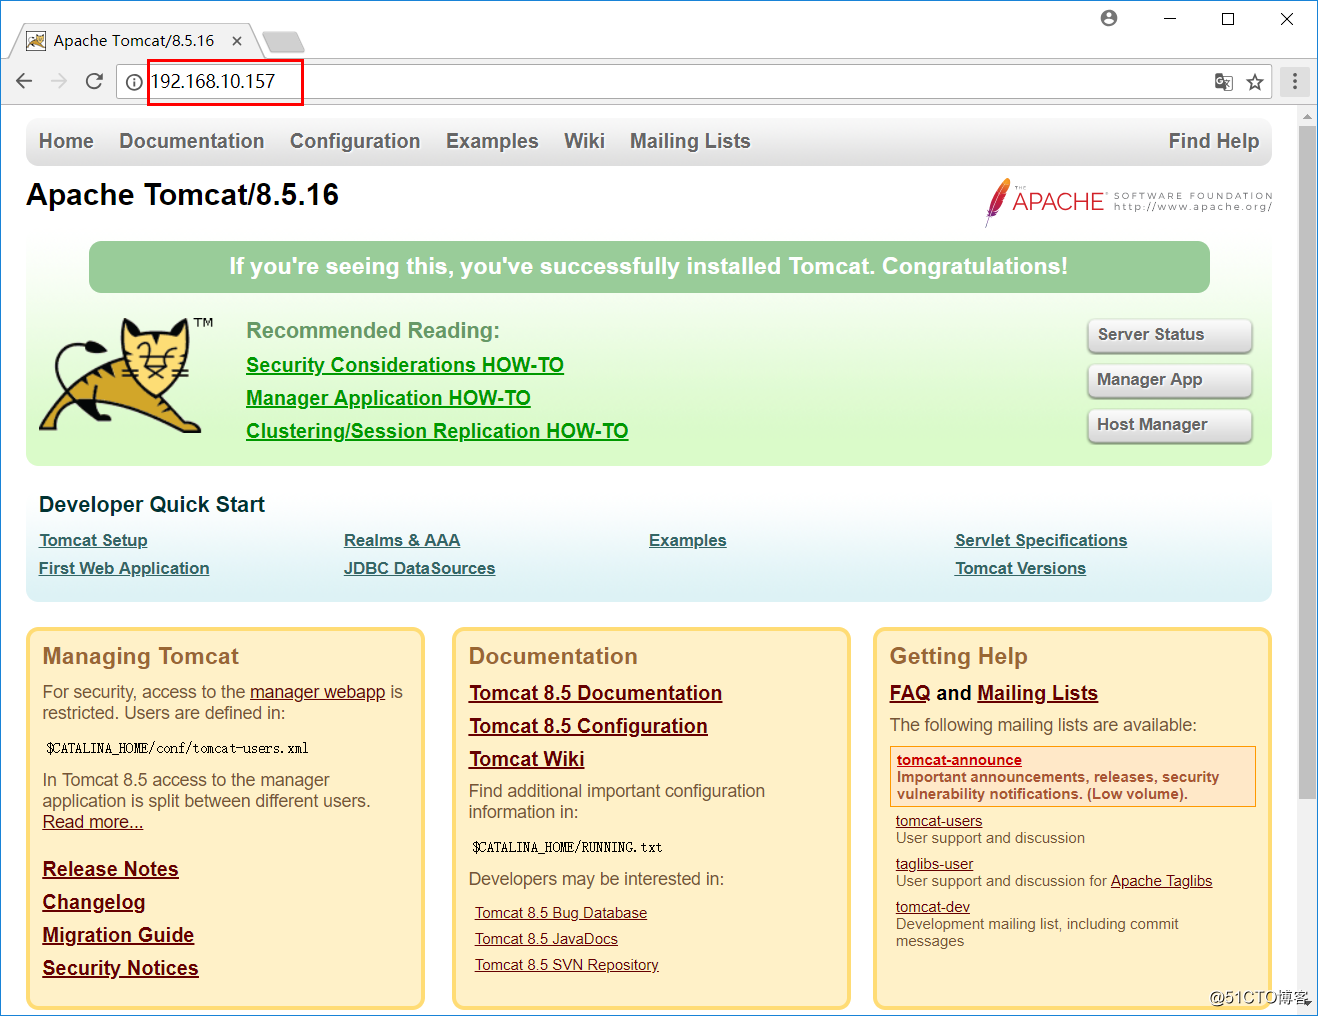Open Manager Application HOW-TO link

pos(388,398)
